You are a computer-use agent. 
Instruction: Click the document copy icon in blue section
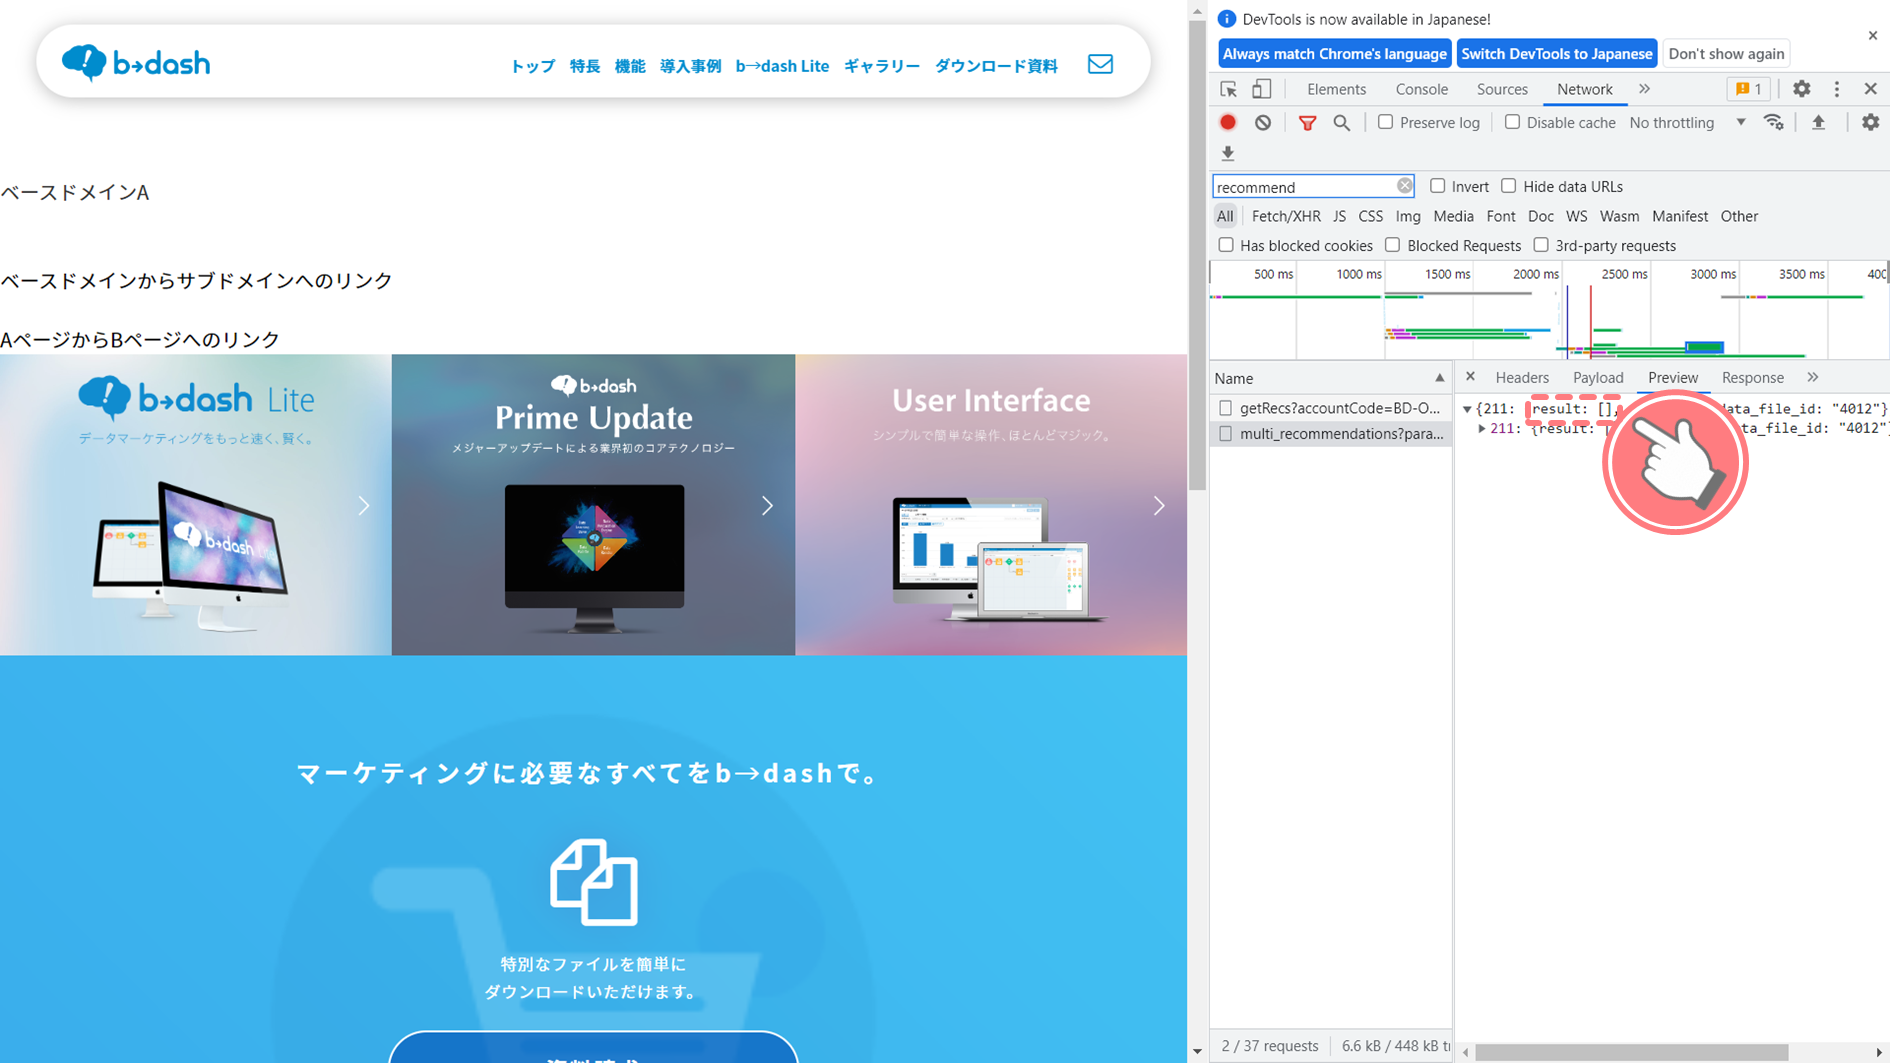tap(594, 882)
